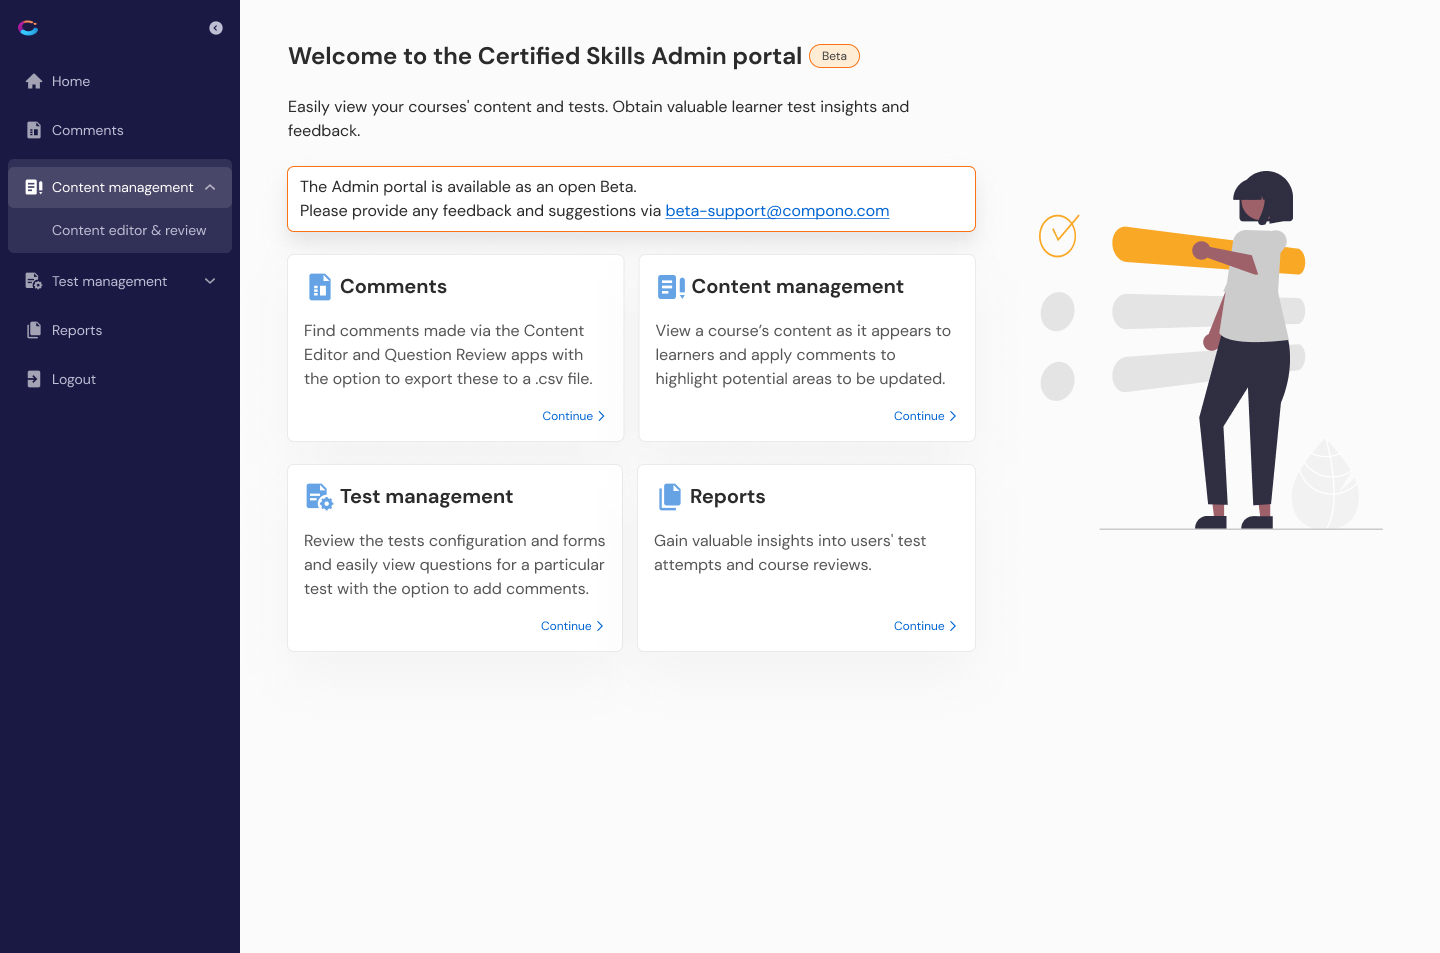Screen dimensions: 1440x953
Task: Click the Reports sidebar icon
Action: pyautogui.click(x=34, y=330)
